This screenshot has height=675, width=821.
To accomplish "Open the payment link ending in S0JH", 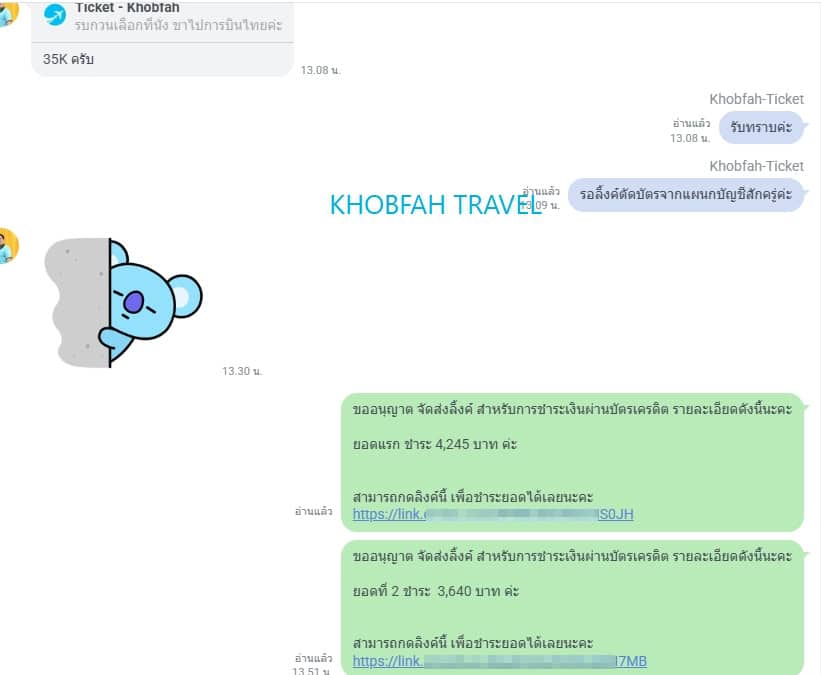I will pyautogui.click(x=493, y=515).
